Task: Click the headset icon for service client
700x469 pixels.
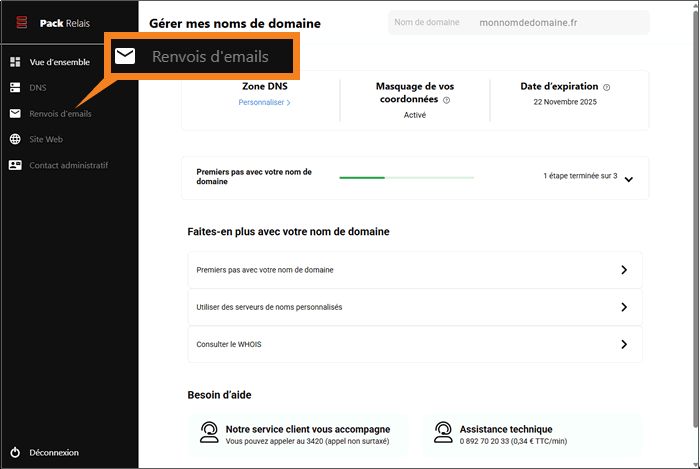Action: 209,432
